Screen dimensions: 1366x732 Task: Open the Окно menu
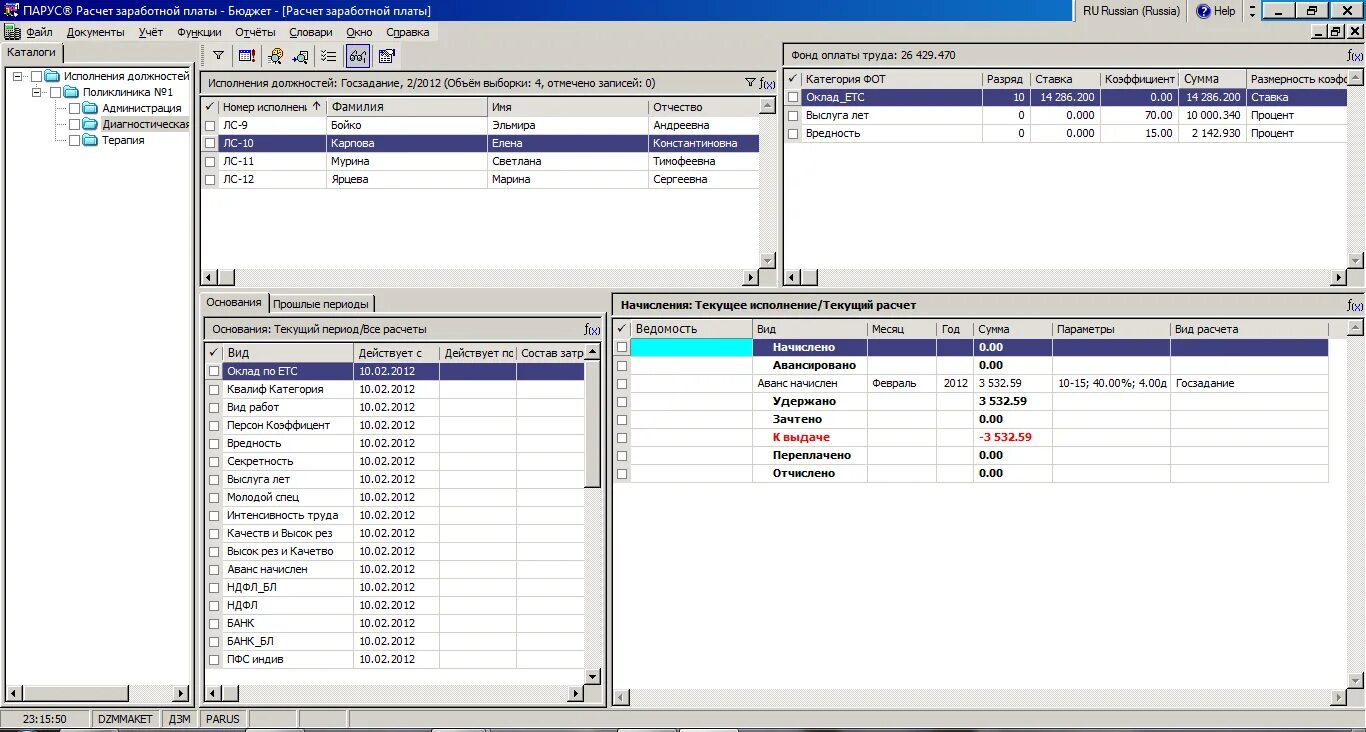click(x=359, y=32)
